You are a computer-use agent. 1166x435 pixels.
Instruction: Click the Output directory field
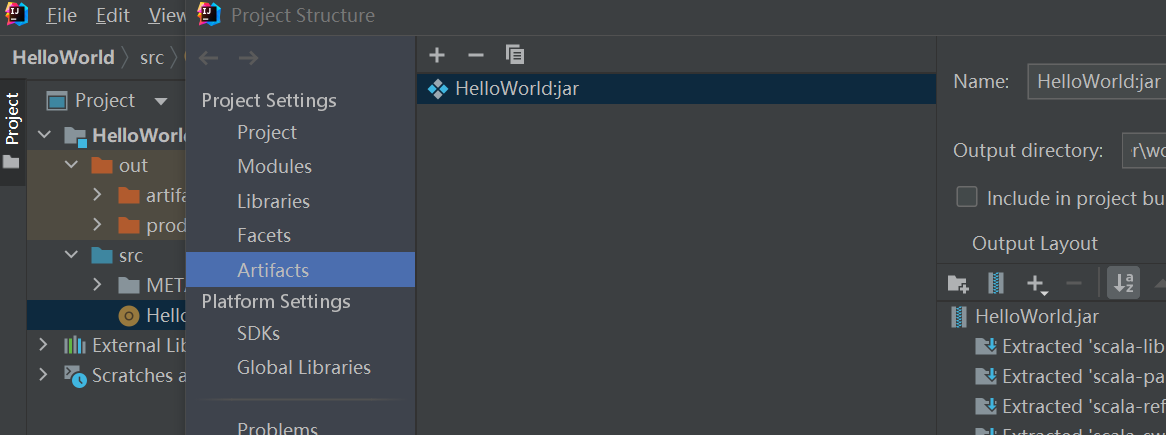(x=1144, y=150)
